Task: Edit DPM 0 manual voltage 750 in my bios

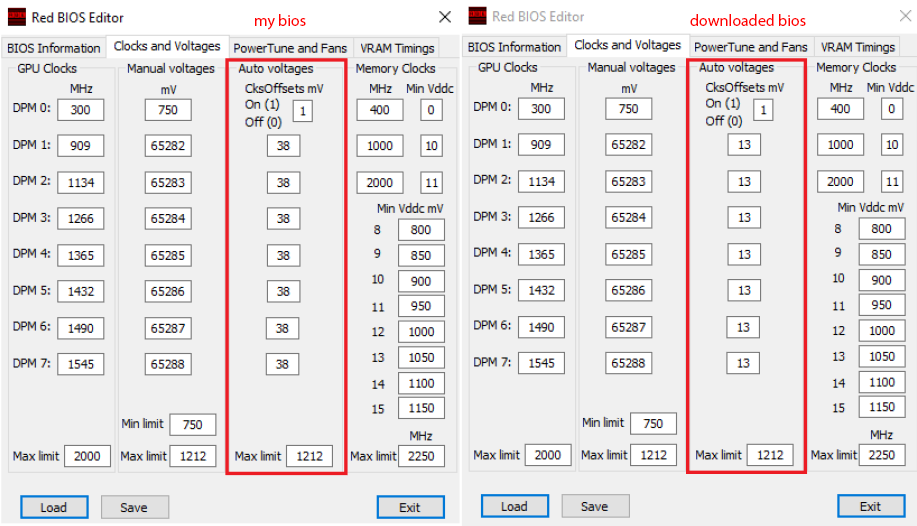Action: tap(168, 109)
